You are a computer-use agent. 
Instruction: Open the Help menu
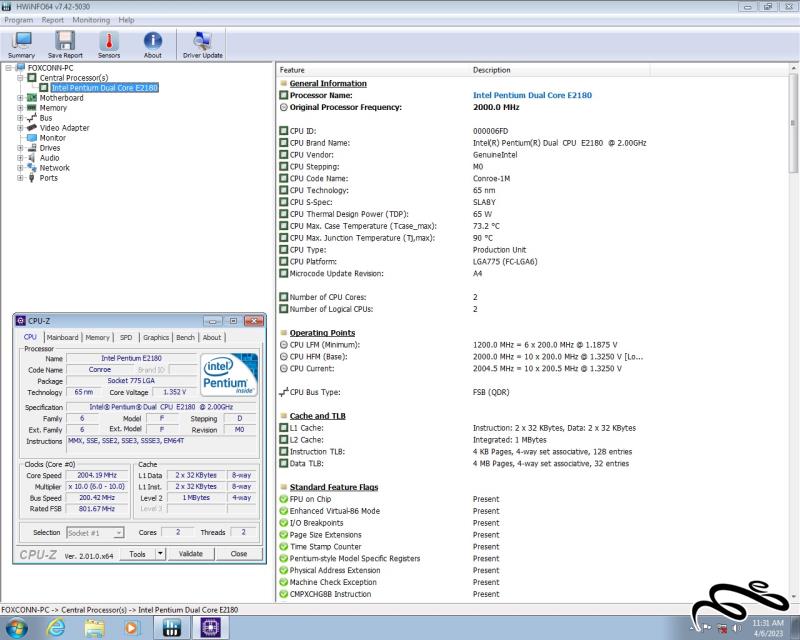pos(127,20)
